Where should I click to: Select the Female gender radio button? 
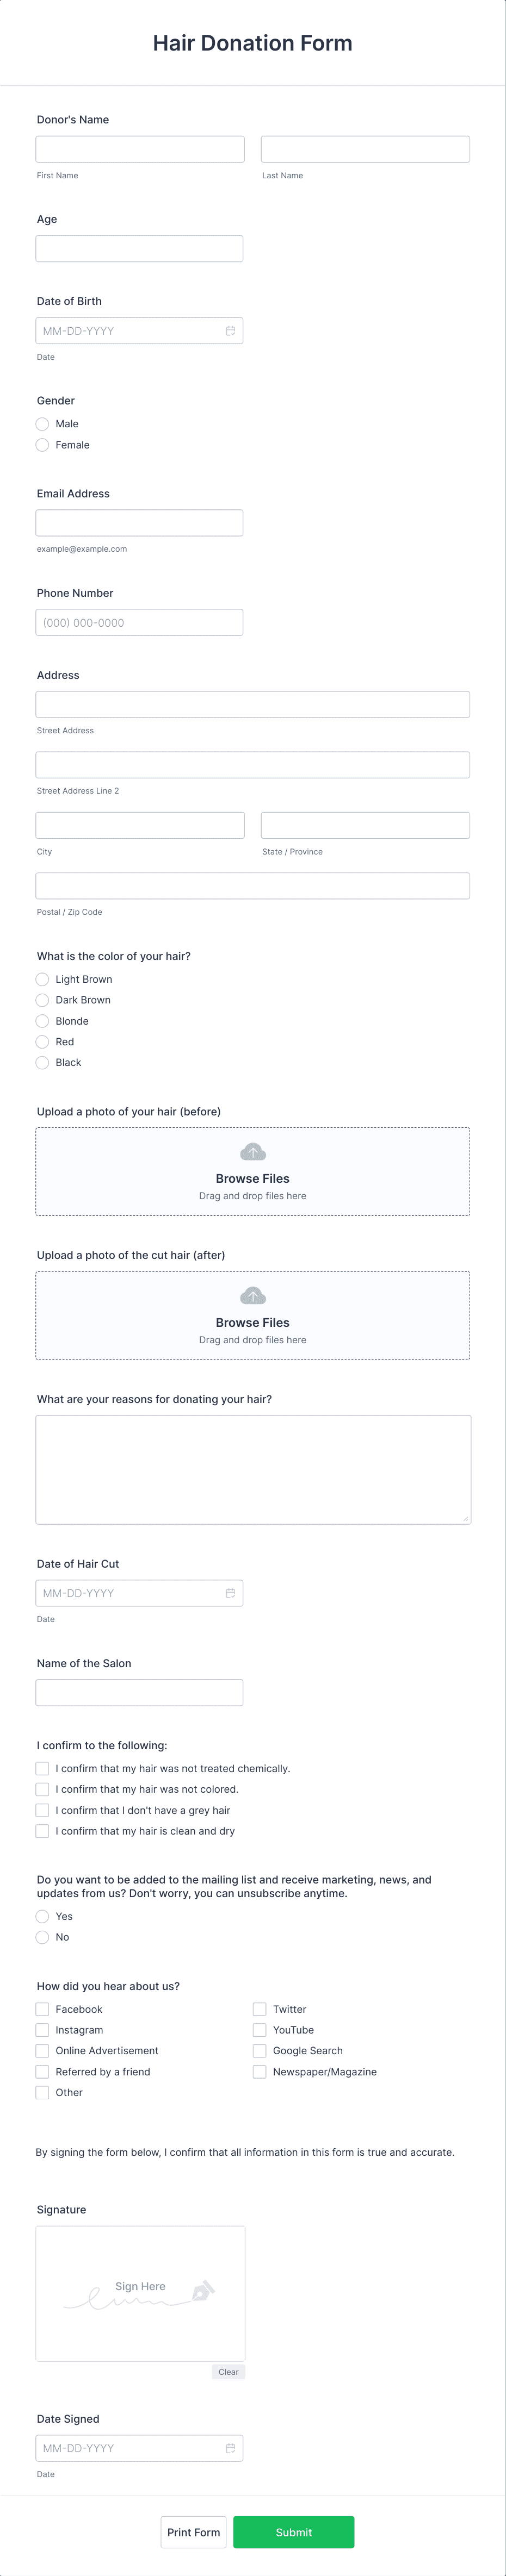(42, 445)
